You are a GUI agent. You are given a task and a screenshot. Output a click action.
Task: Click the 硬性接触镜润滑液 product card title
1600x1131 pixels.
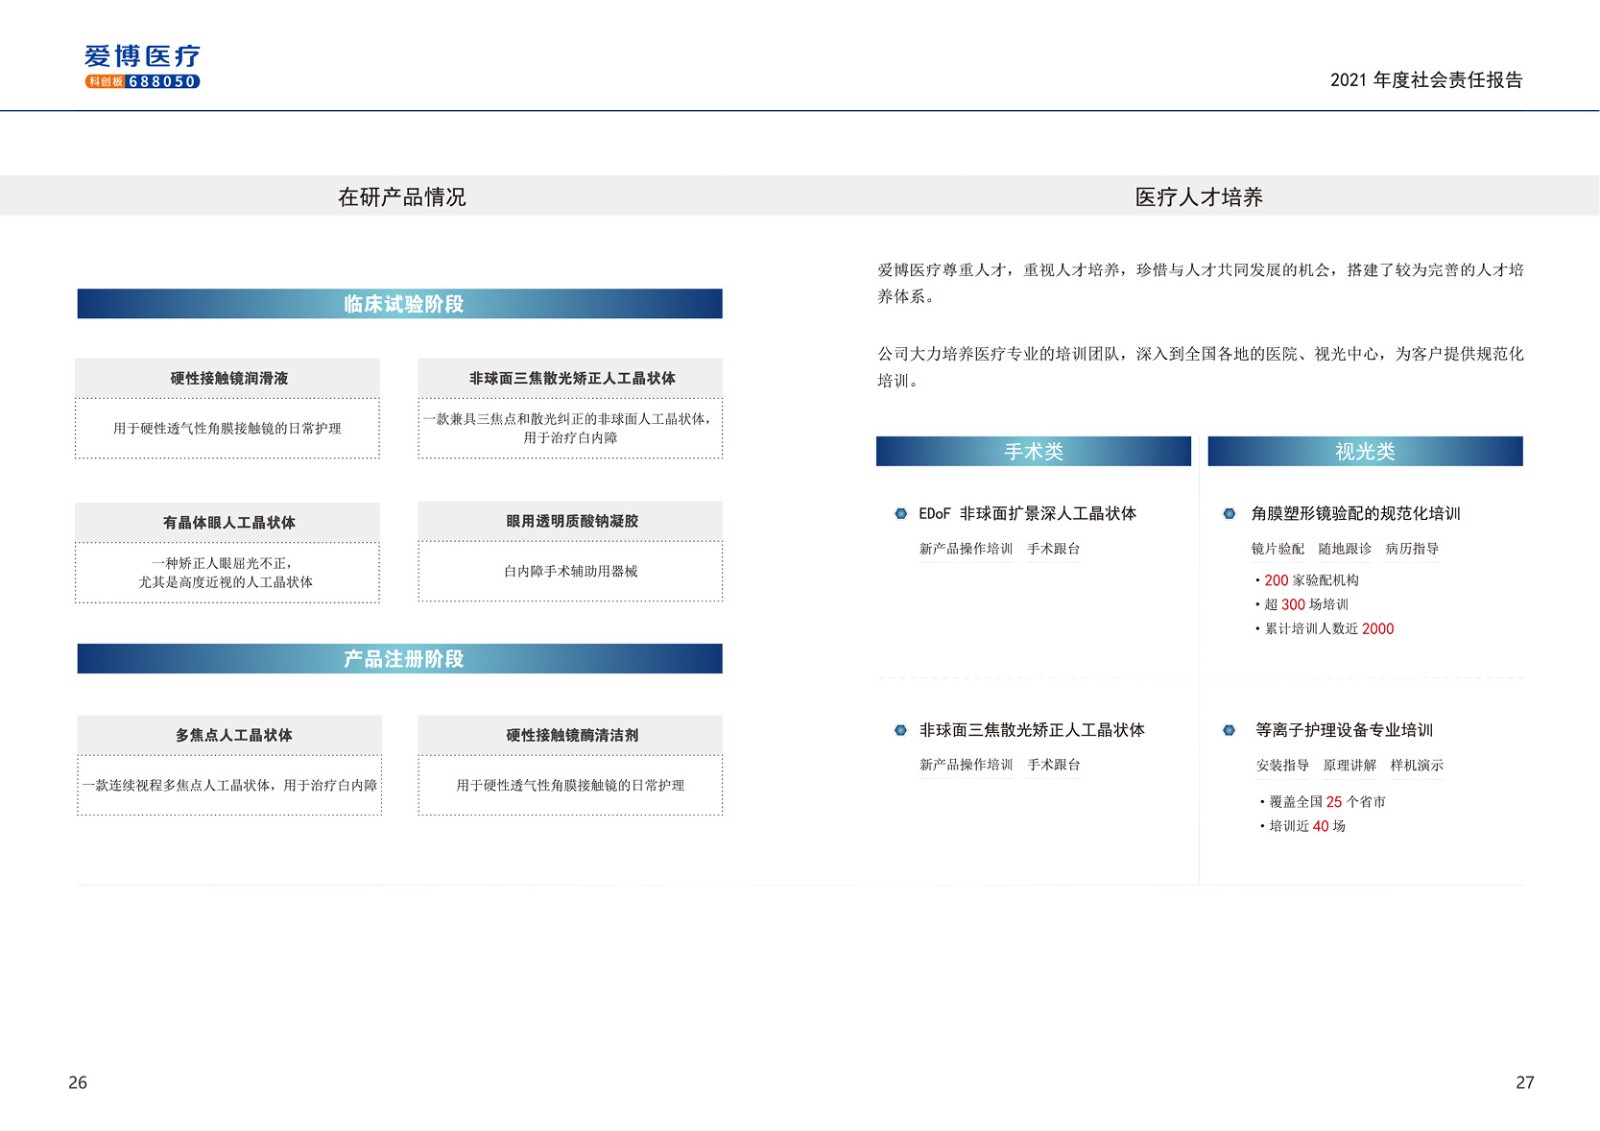pos(228,378)
